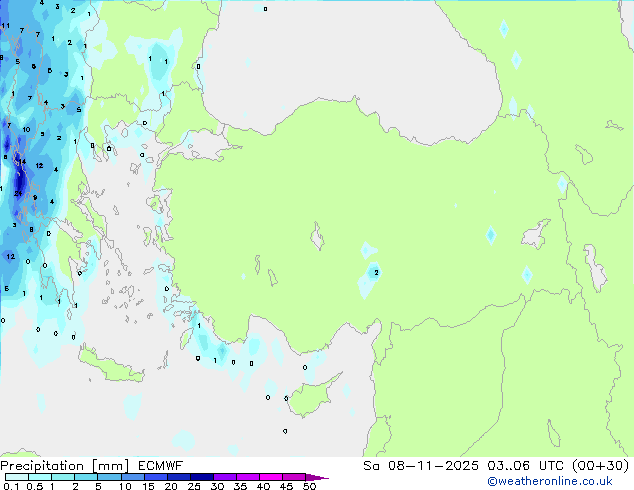Select the 25–30 mm dark navy legend swatch

click(x=201, y=477)
